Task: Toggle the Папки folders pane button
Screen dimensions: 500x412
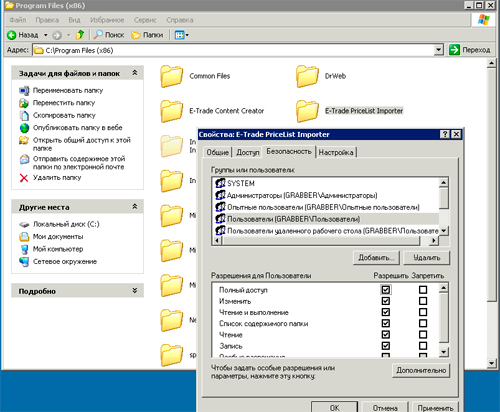Action: click(147, 35)
